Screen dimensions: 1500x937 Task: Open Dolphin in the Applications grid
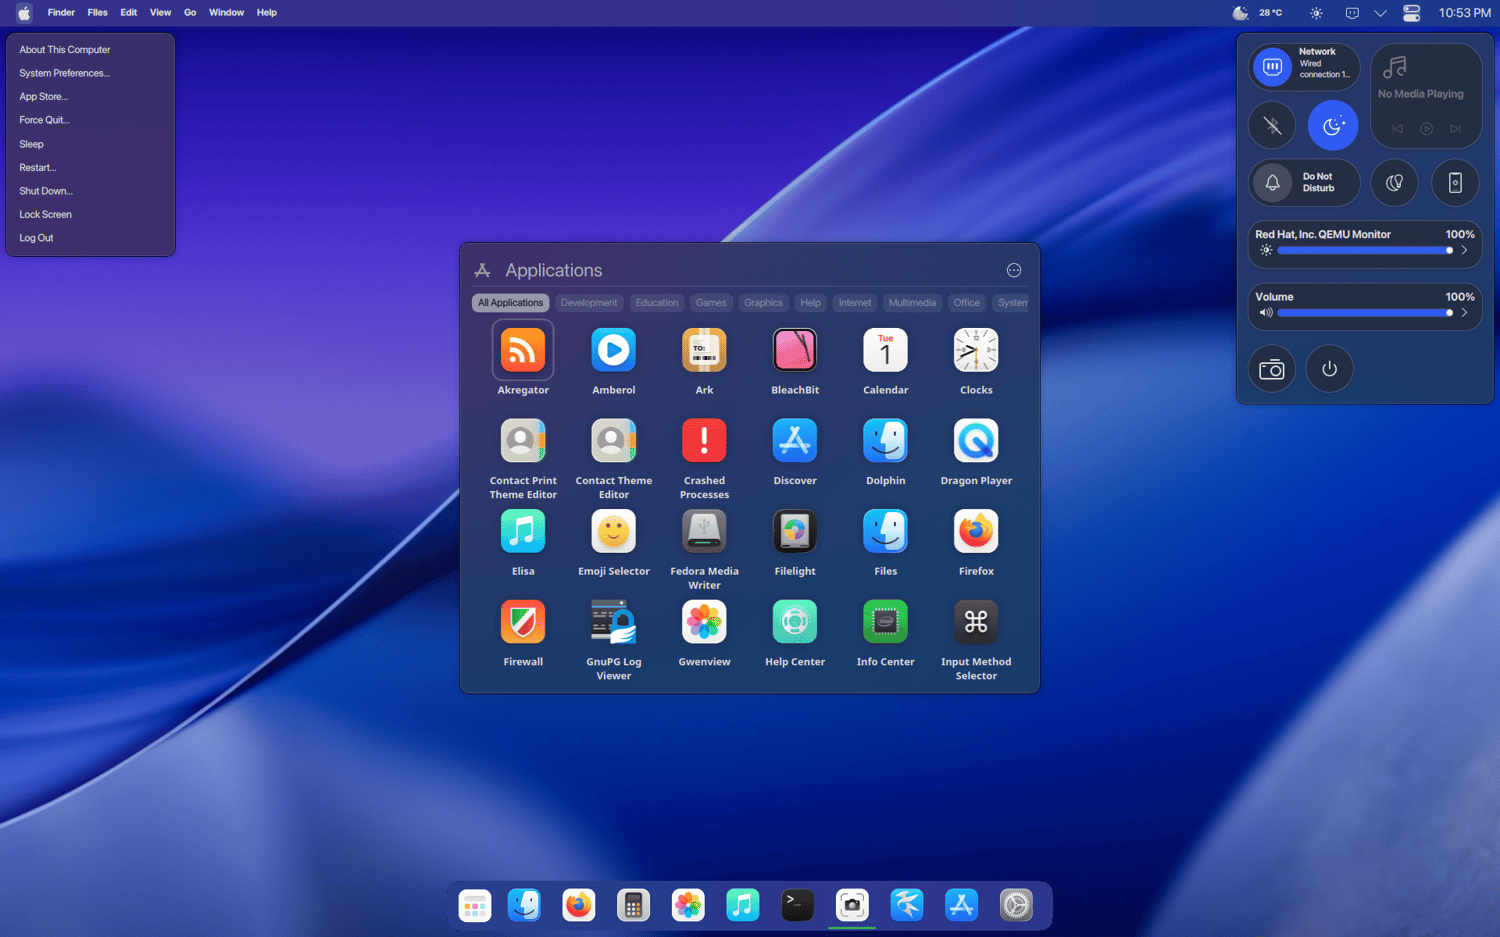click(886, 441)
